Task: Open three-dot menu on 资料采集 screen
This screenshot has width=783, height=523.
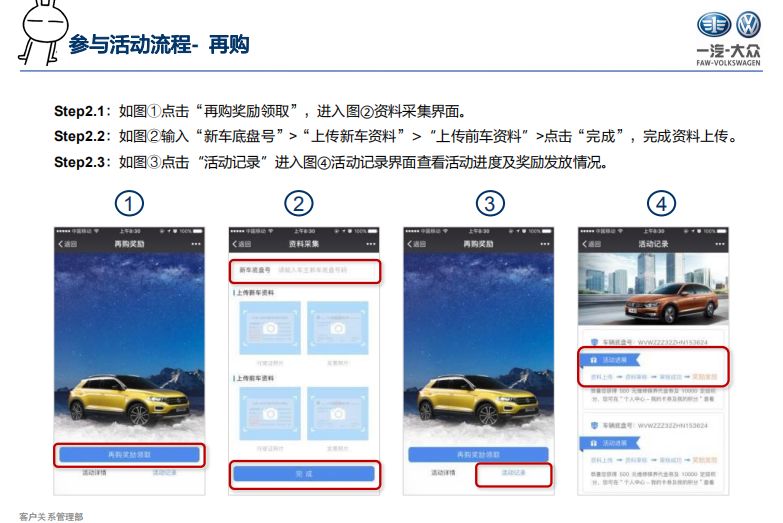Action: 371,244
